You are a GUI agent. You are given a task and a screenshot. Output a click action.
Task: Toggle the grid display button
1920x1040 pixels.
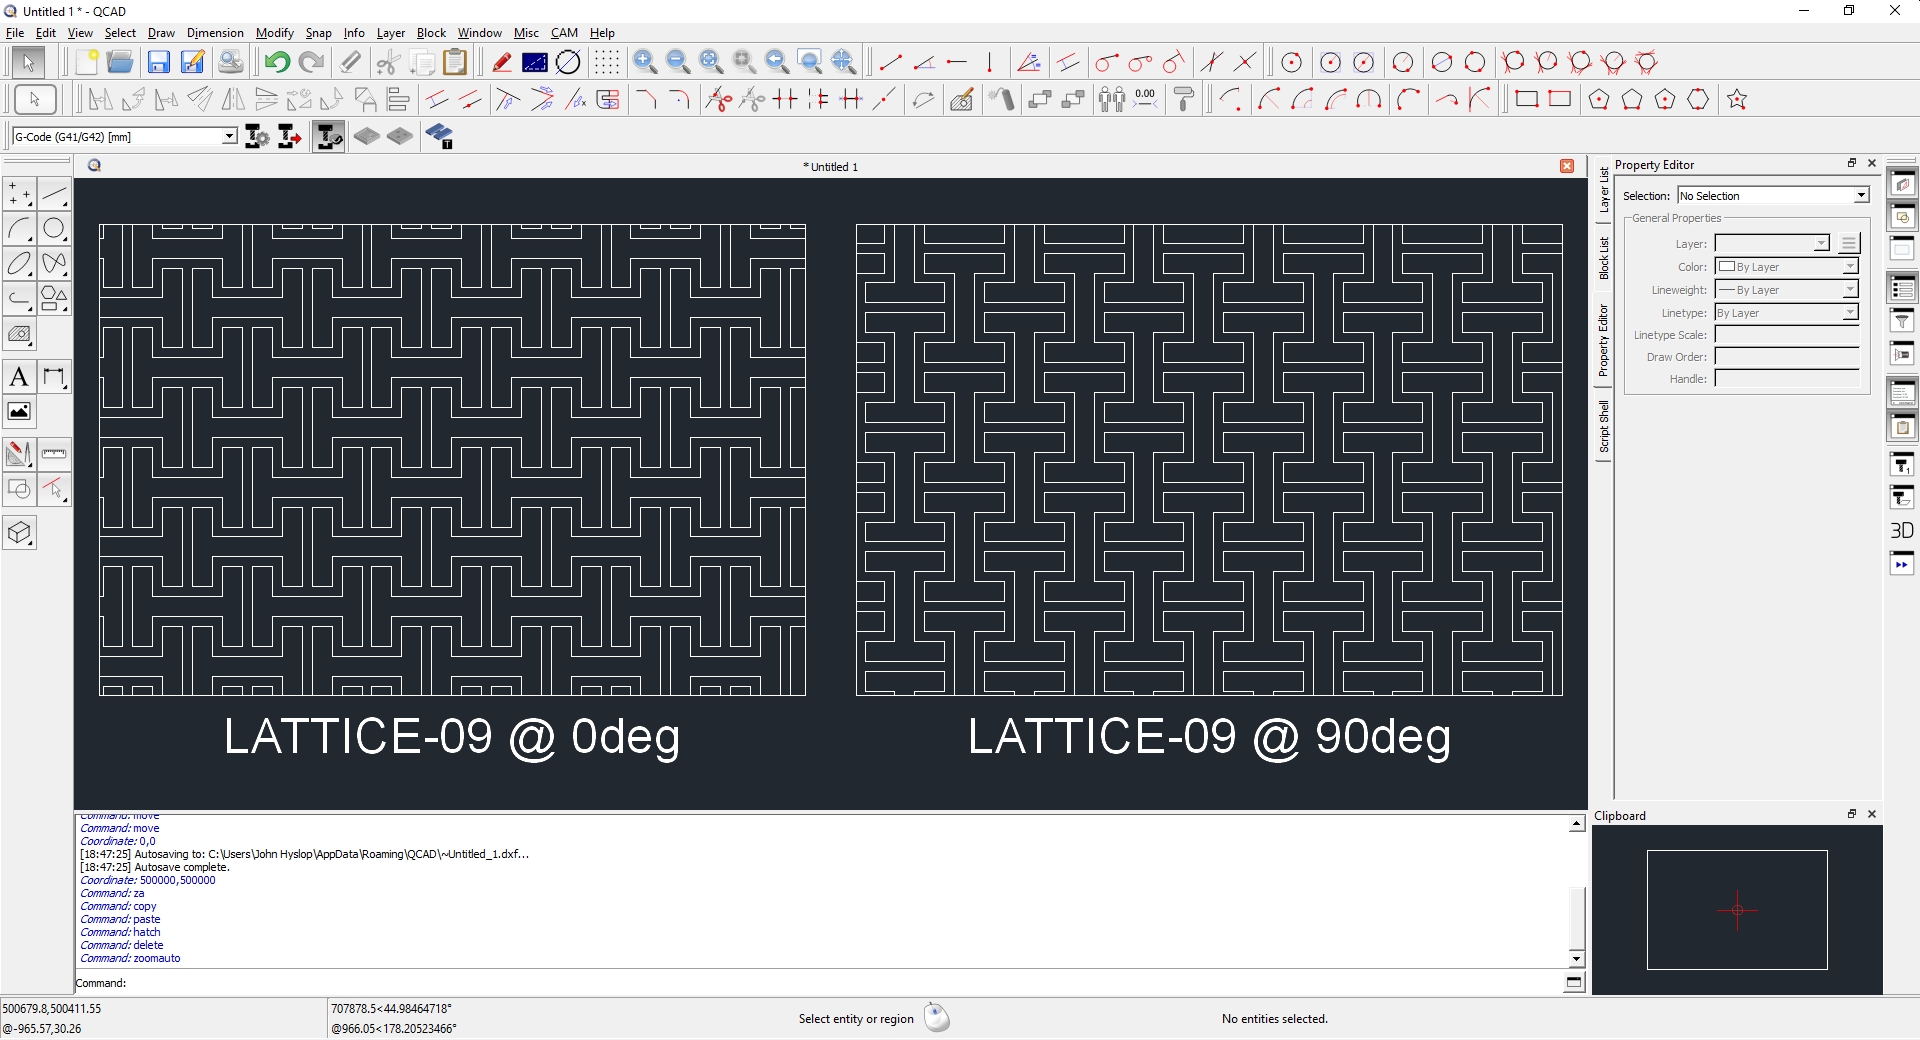607,63
